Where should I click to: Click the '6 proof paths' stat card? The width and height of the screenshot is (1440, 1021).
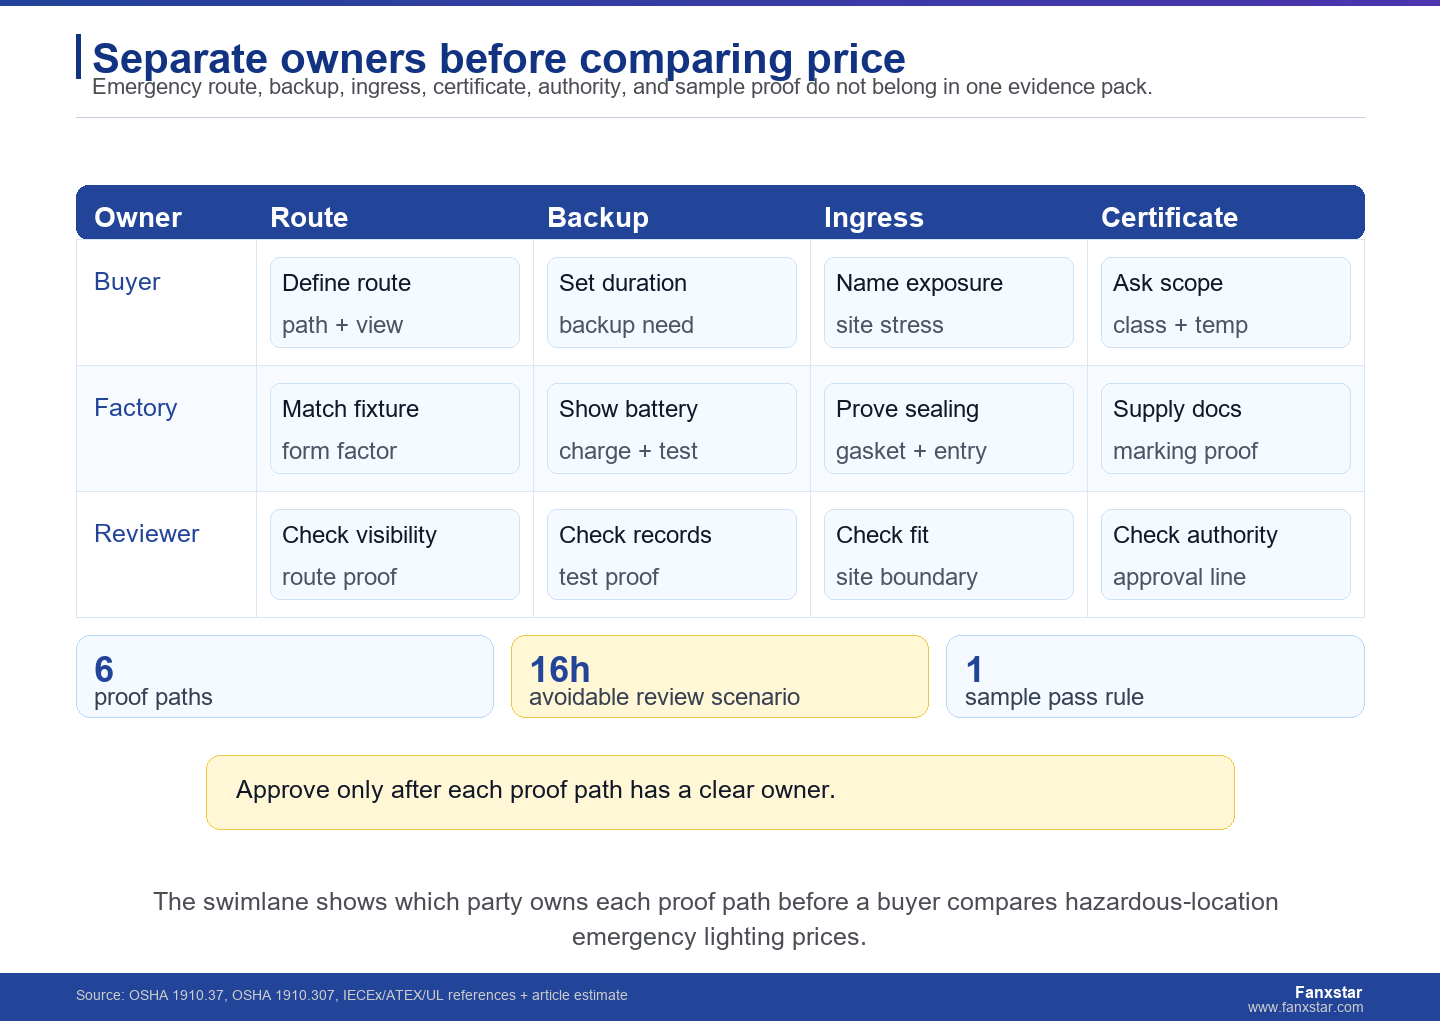coord(285,677)
